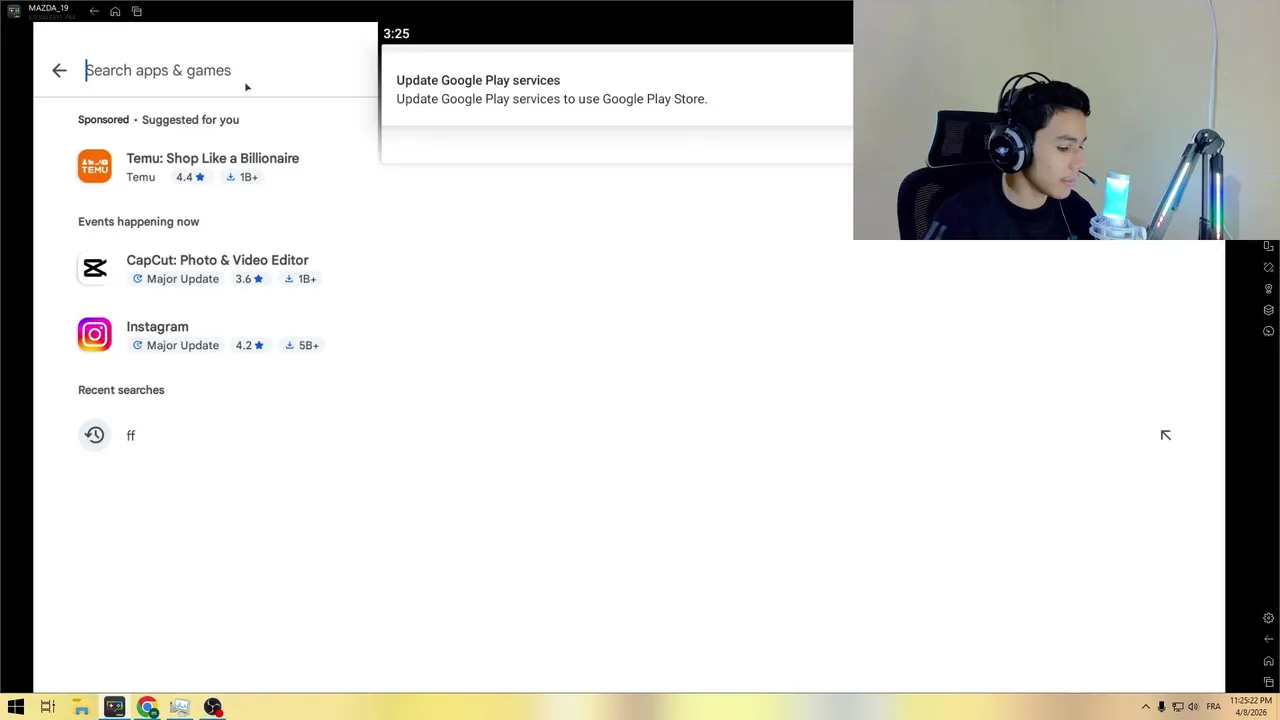Select the recent search "ff"
Screen dimensions: 1280x720
click(x=131, y=436)
